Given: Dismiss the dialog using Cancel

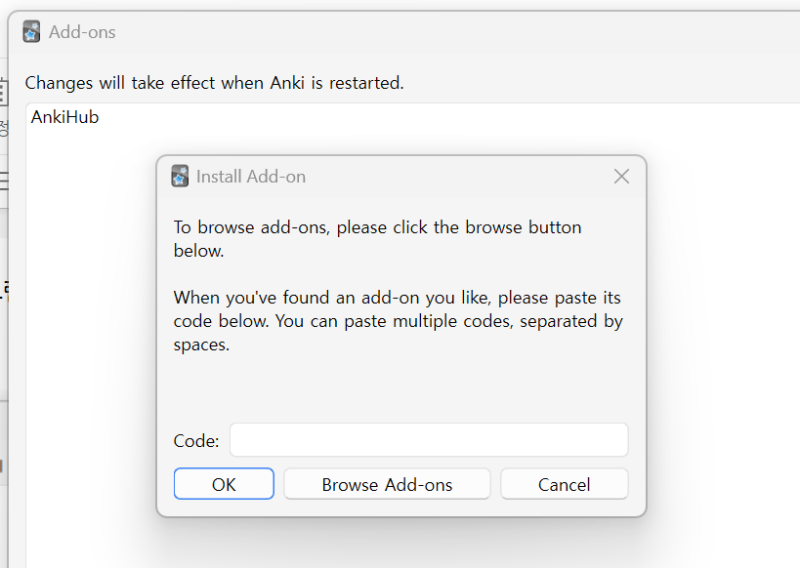Looking at the screenshot, I should pos(564,484).
